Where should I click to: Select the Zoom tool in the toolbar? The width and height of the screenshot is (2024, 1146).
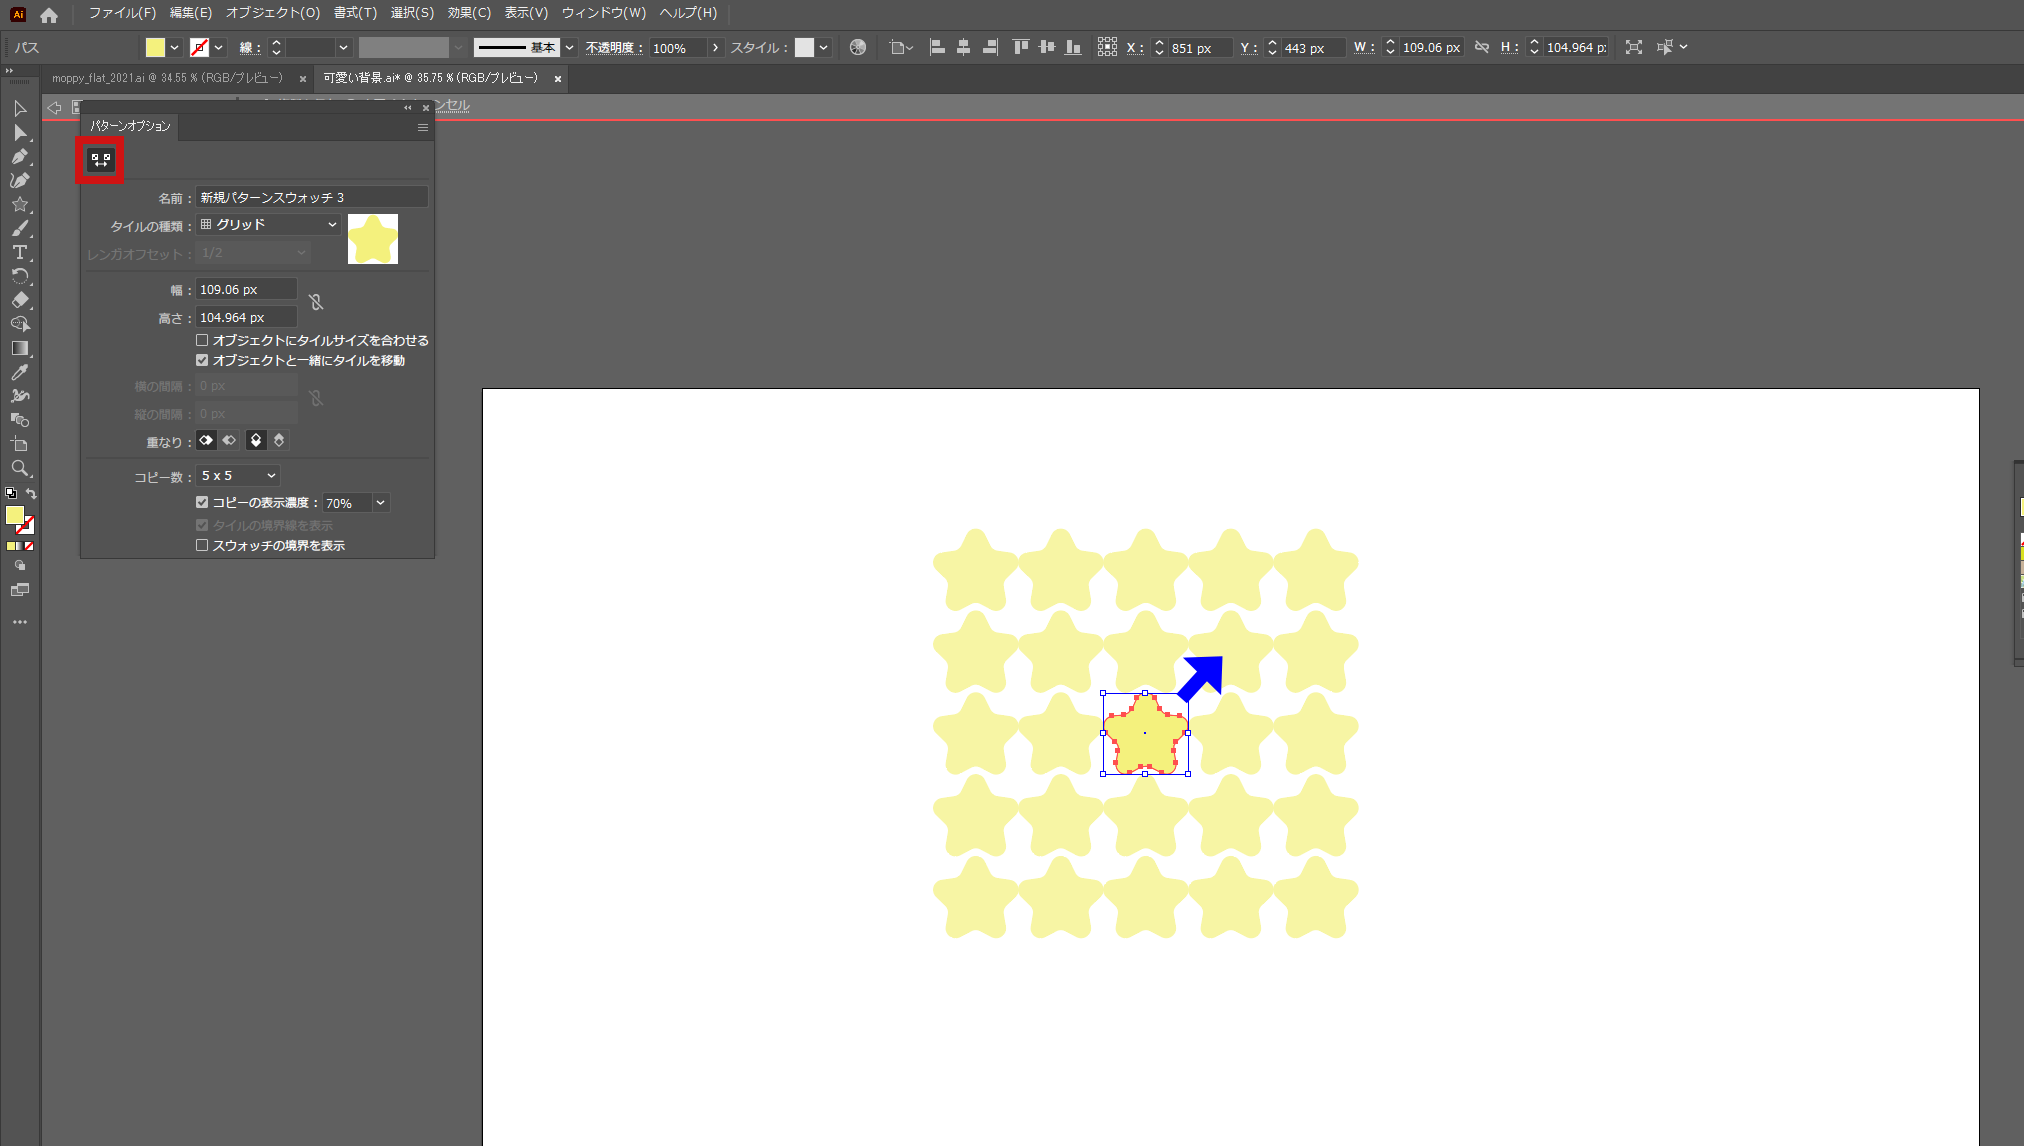[x=19, y=468]
